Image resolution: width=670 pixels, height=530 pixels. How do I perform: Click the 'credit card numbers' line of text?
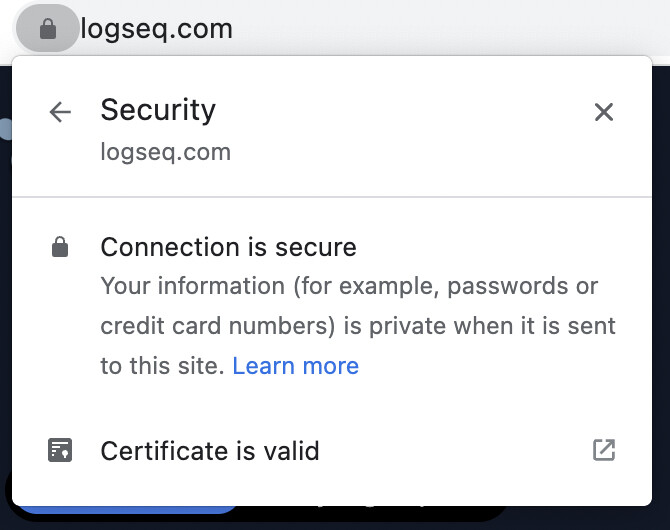pyautogui.click(x=218, y=326)
